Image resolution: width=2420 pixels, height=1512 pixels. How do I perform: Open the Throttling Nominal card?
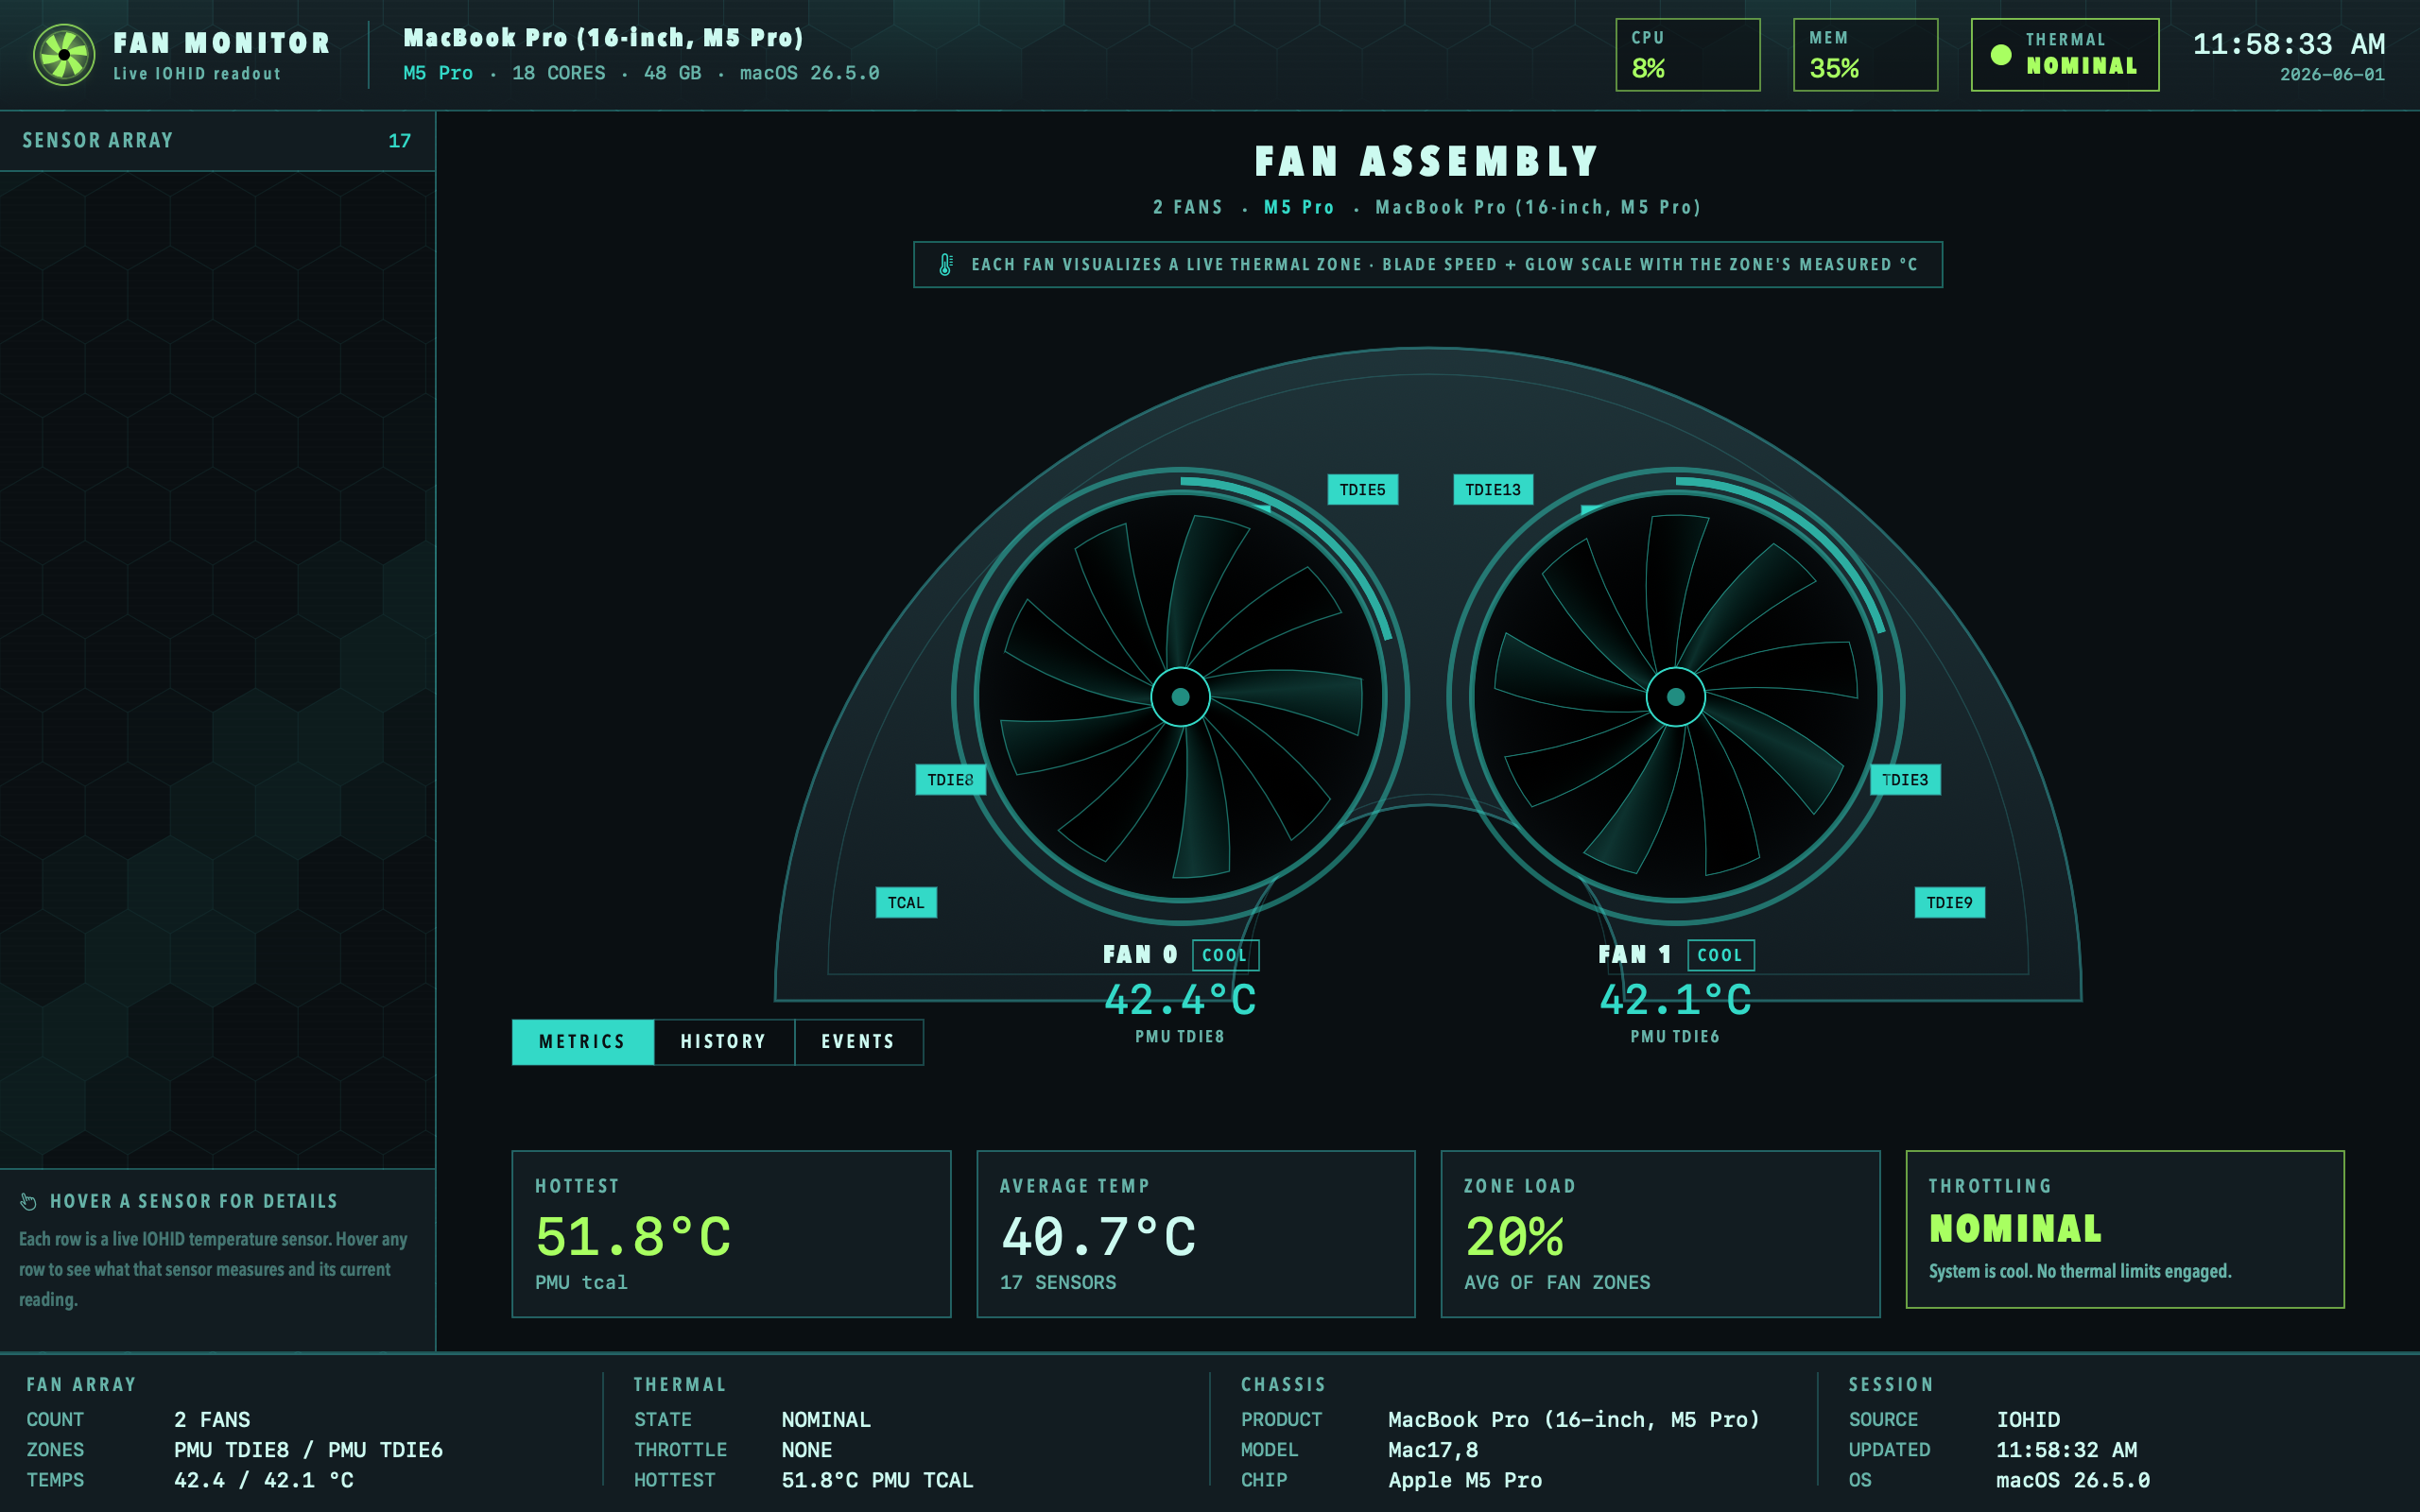[2125, 1229]
